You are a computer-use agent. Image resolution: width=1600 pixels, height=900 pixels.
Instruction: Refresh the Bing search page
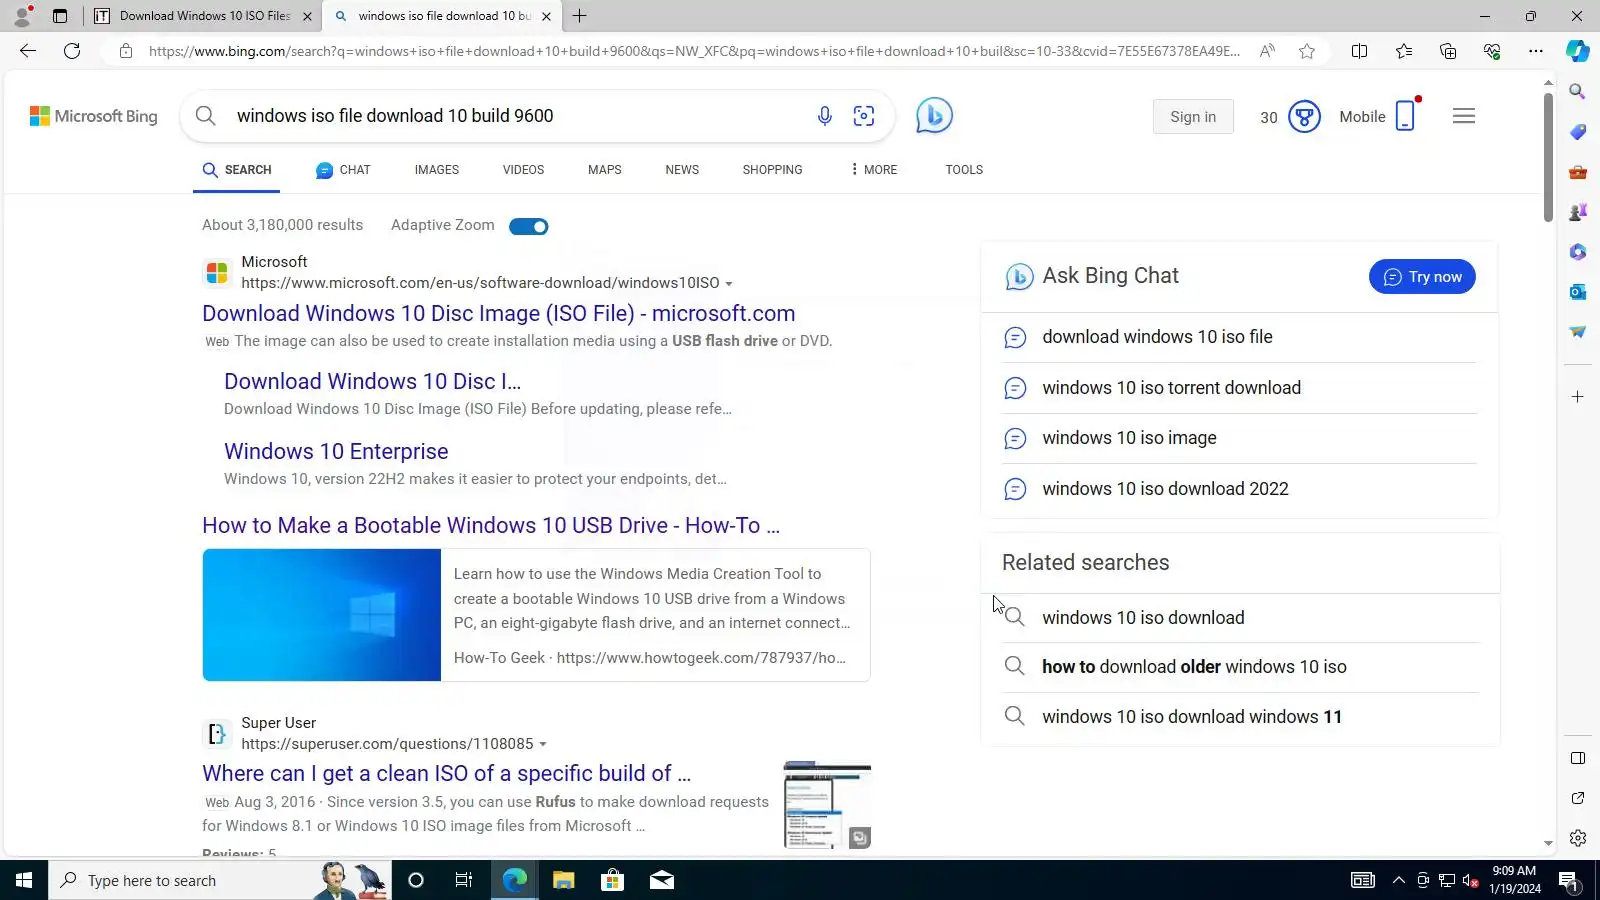point(72,51)
